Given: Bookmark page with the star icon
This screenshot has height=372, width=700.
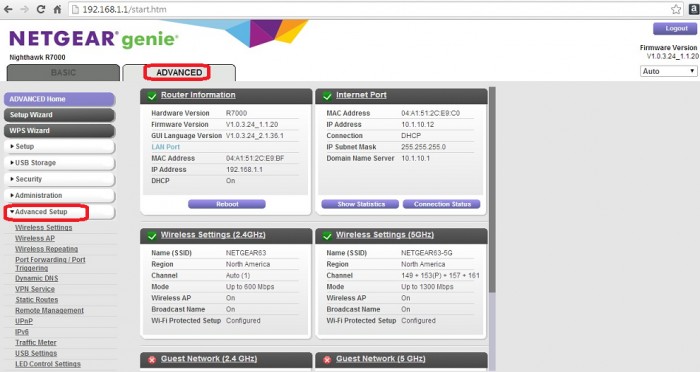Looking at the screenshot, I should click(x=676, y=9).
